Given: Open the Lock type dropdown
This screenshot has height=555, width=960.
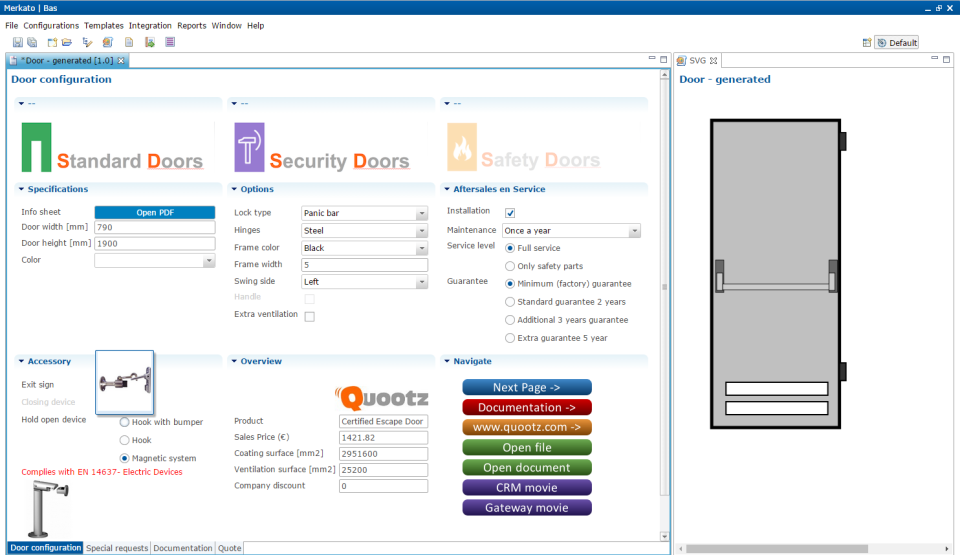Looking at the screenshot, I should pyautogui.click(x=422, y=213).
